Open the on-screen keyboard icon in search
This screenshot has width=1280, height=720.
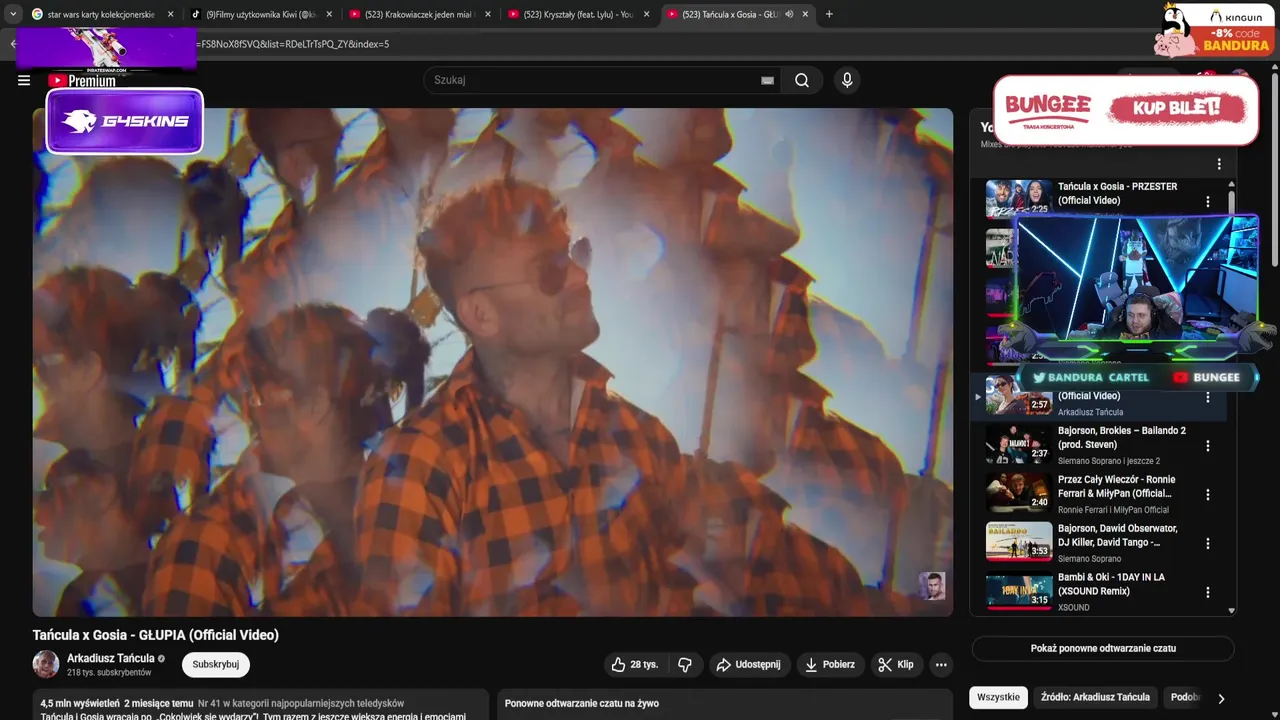pos(767,80)
